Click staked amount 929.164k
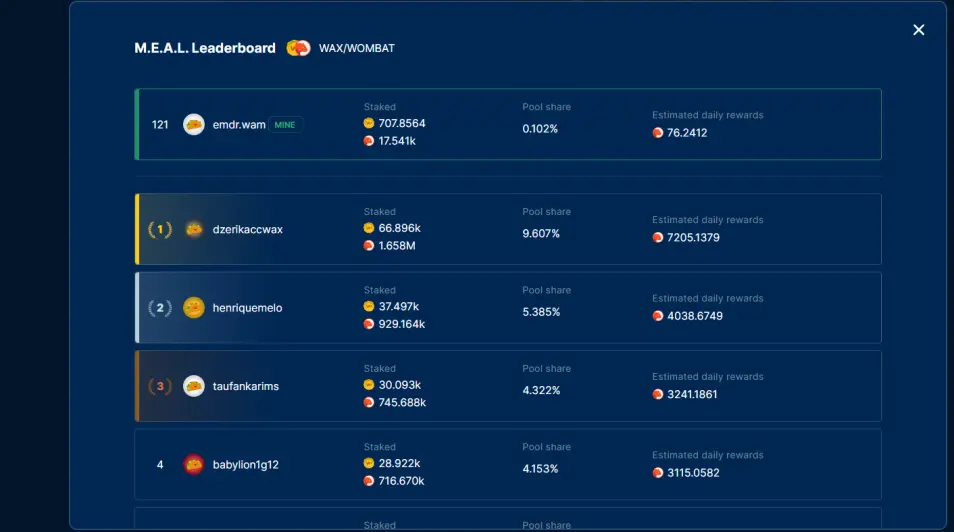This screenshot has height=532, width=954. pyautogui.click(x=402, y=324)
